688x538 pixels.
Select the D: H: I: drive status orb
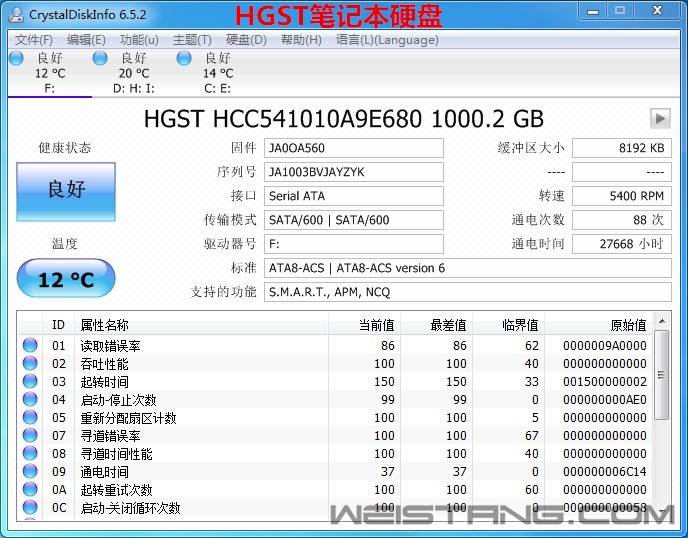pyautogui.click(x=100, y=59)
